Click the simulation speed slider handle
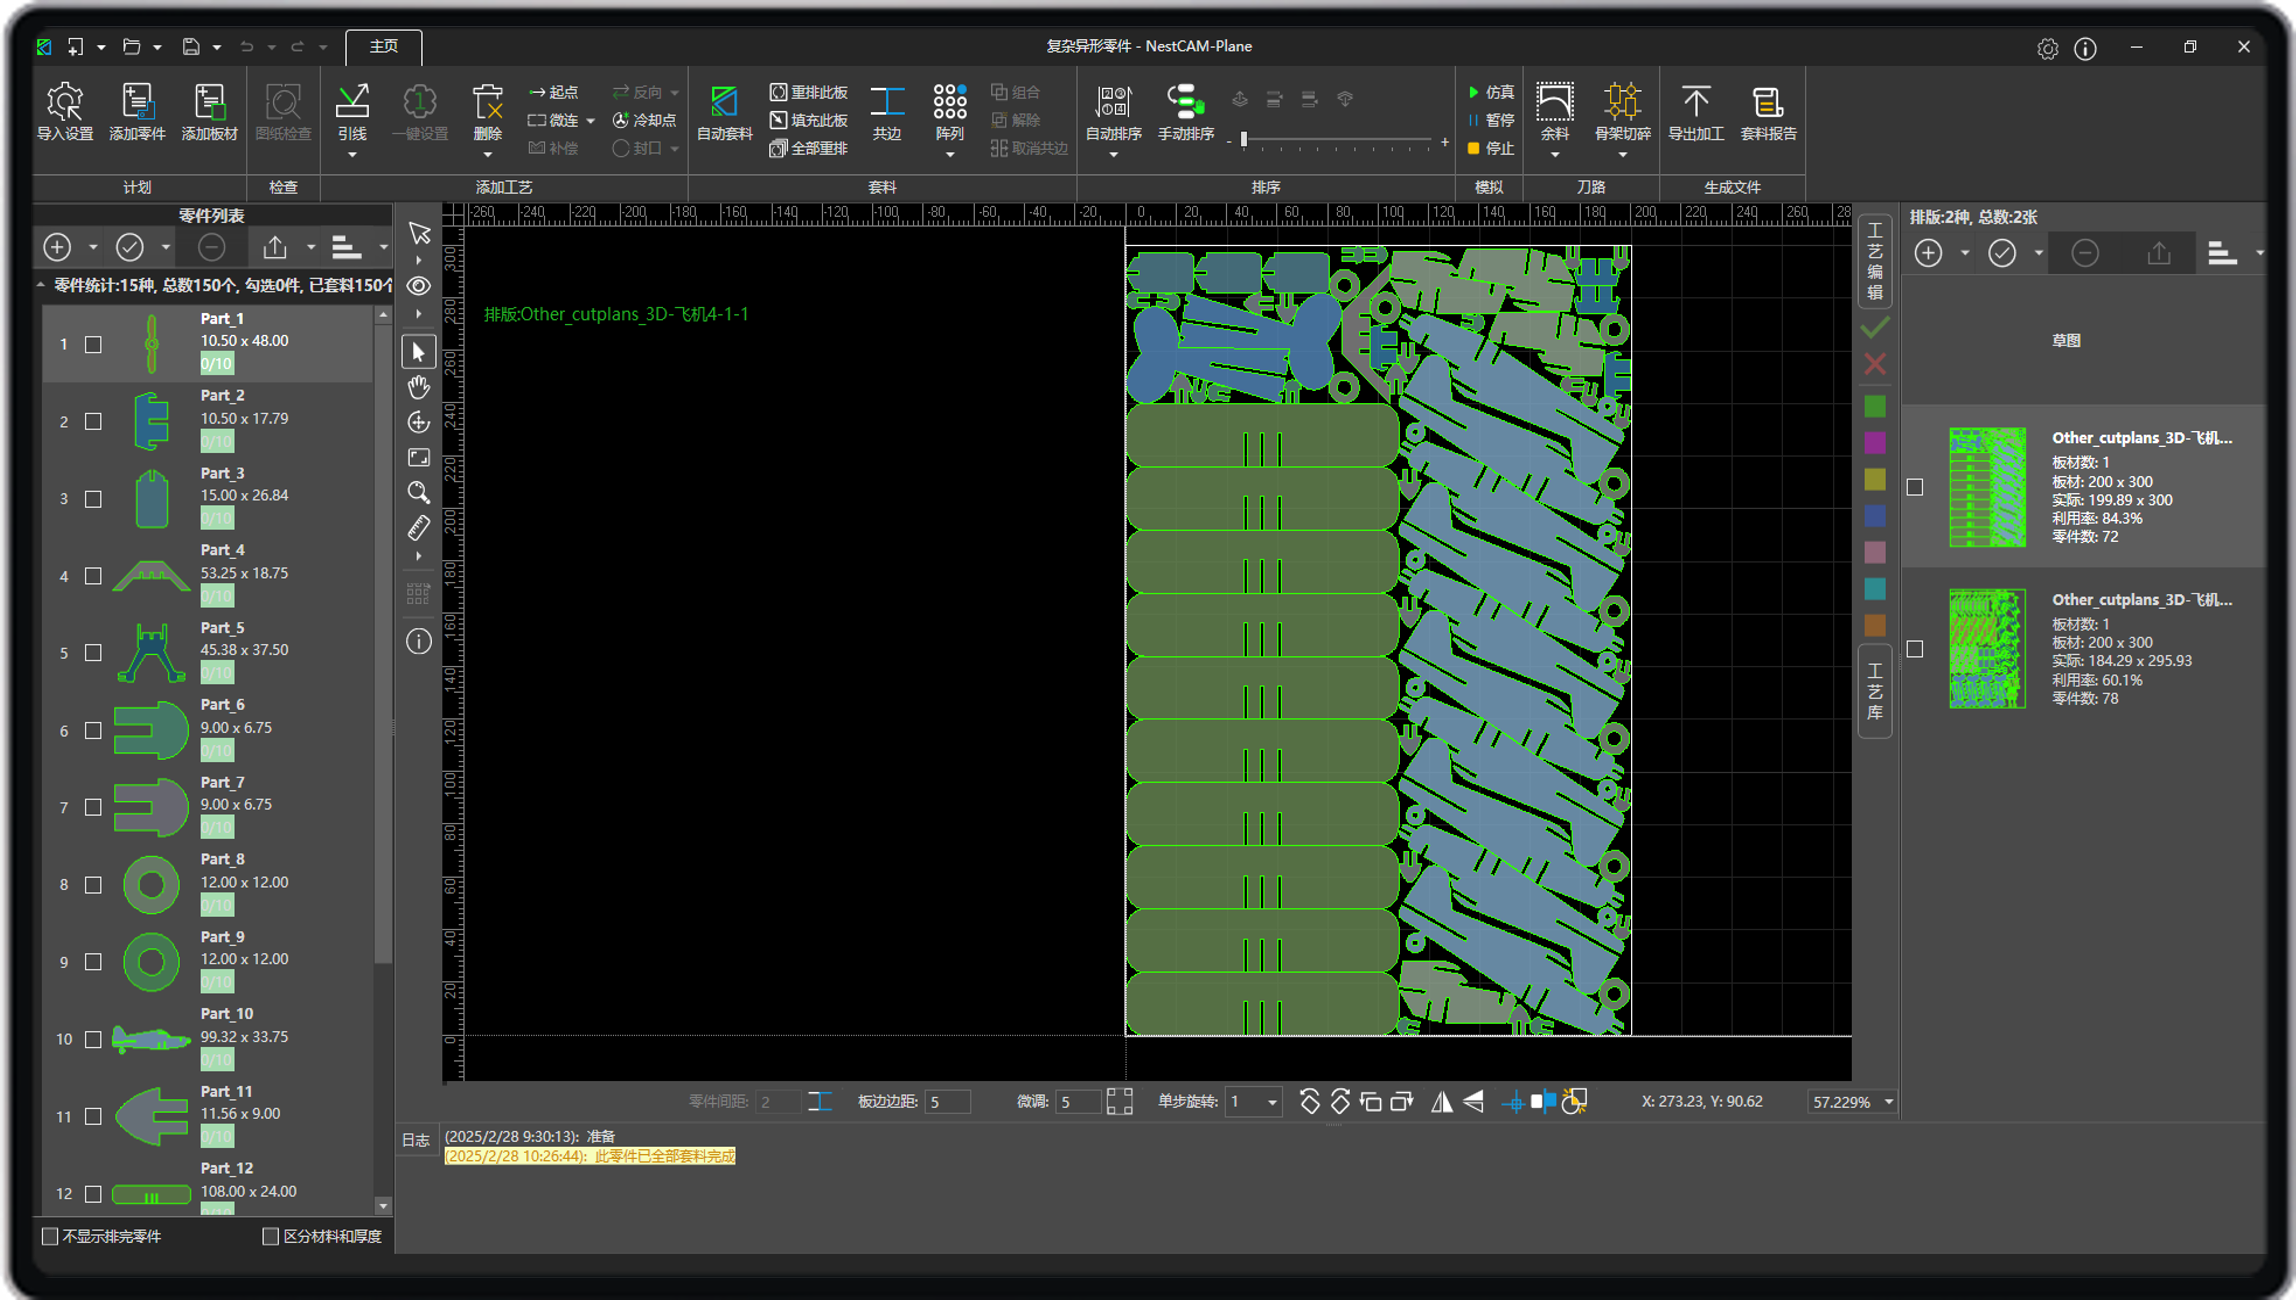The width and height of the screenshot is (2296, 1300). click(1243, 140)
